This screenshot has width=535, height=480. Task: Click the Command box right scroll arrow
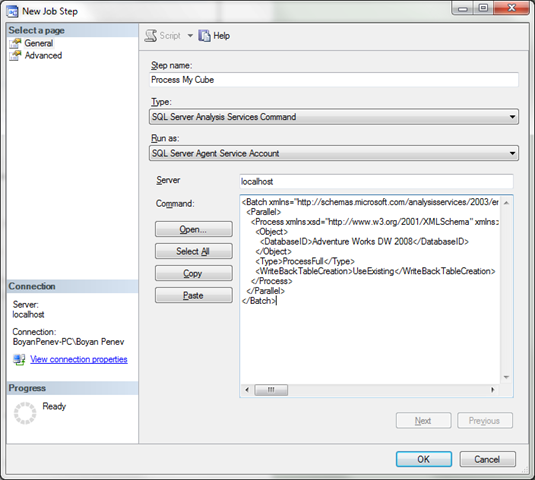tap(492, 390)
